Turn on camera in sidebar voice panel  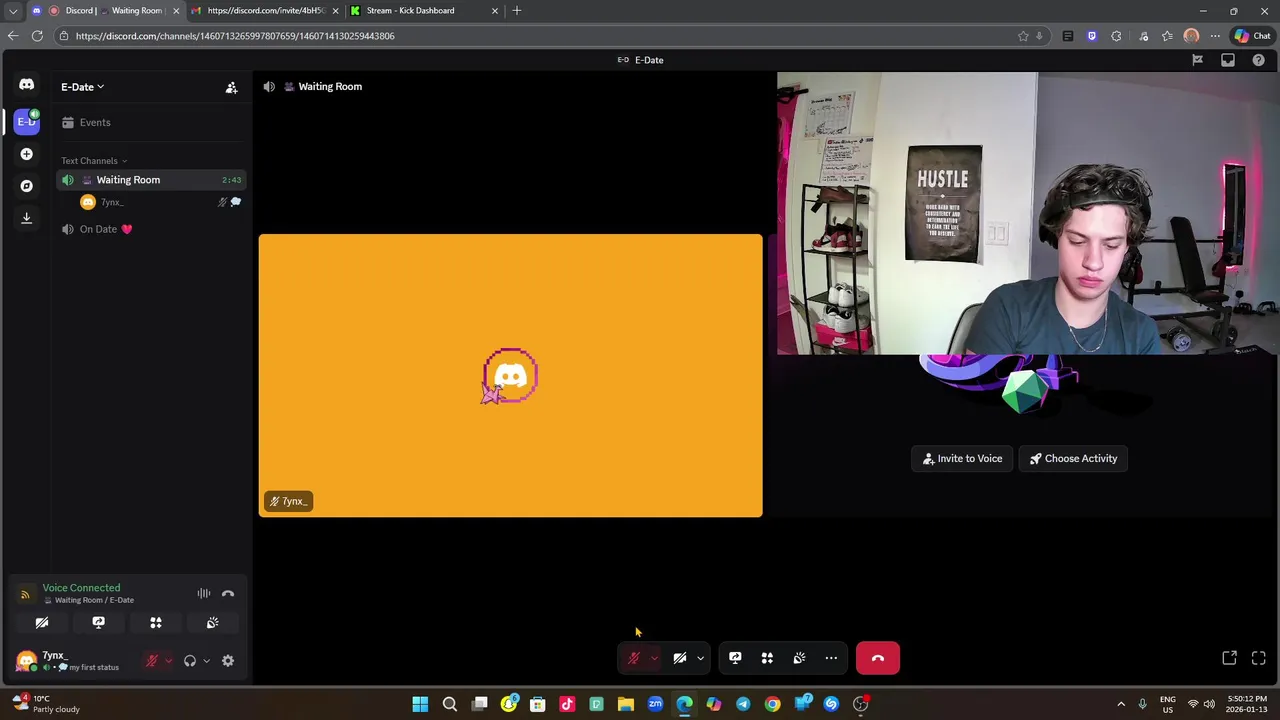(x=42, y=623)
